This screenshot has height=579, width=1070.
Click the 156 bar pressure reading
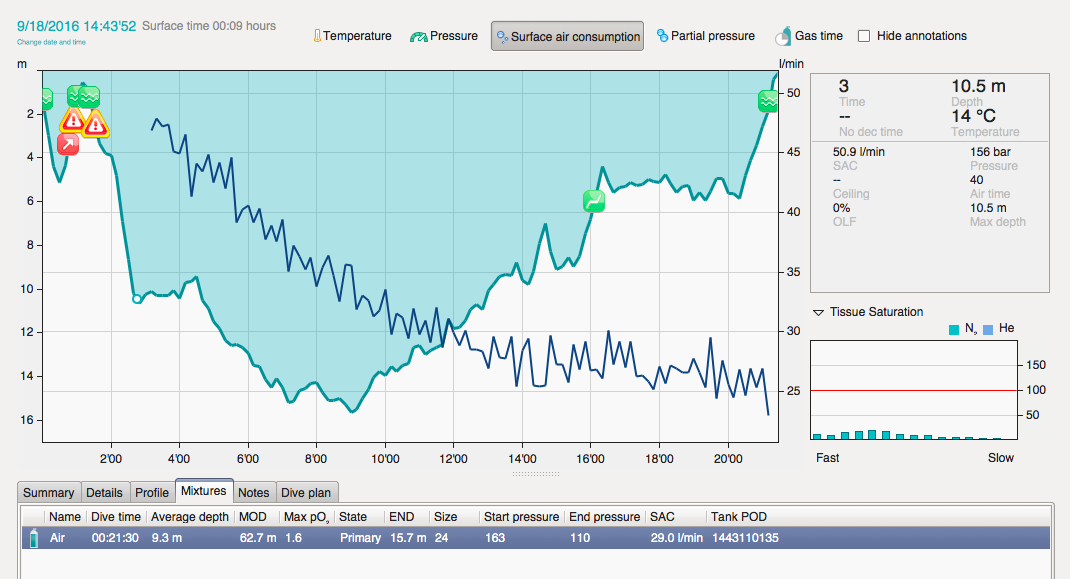point(990,152)
